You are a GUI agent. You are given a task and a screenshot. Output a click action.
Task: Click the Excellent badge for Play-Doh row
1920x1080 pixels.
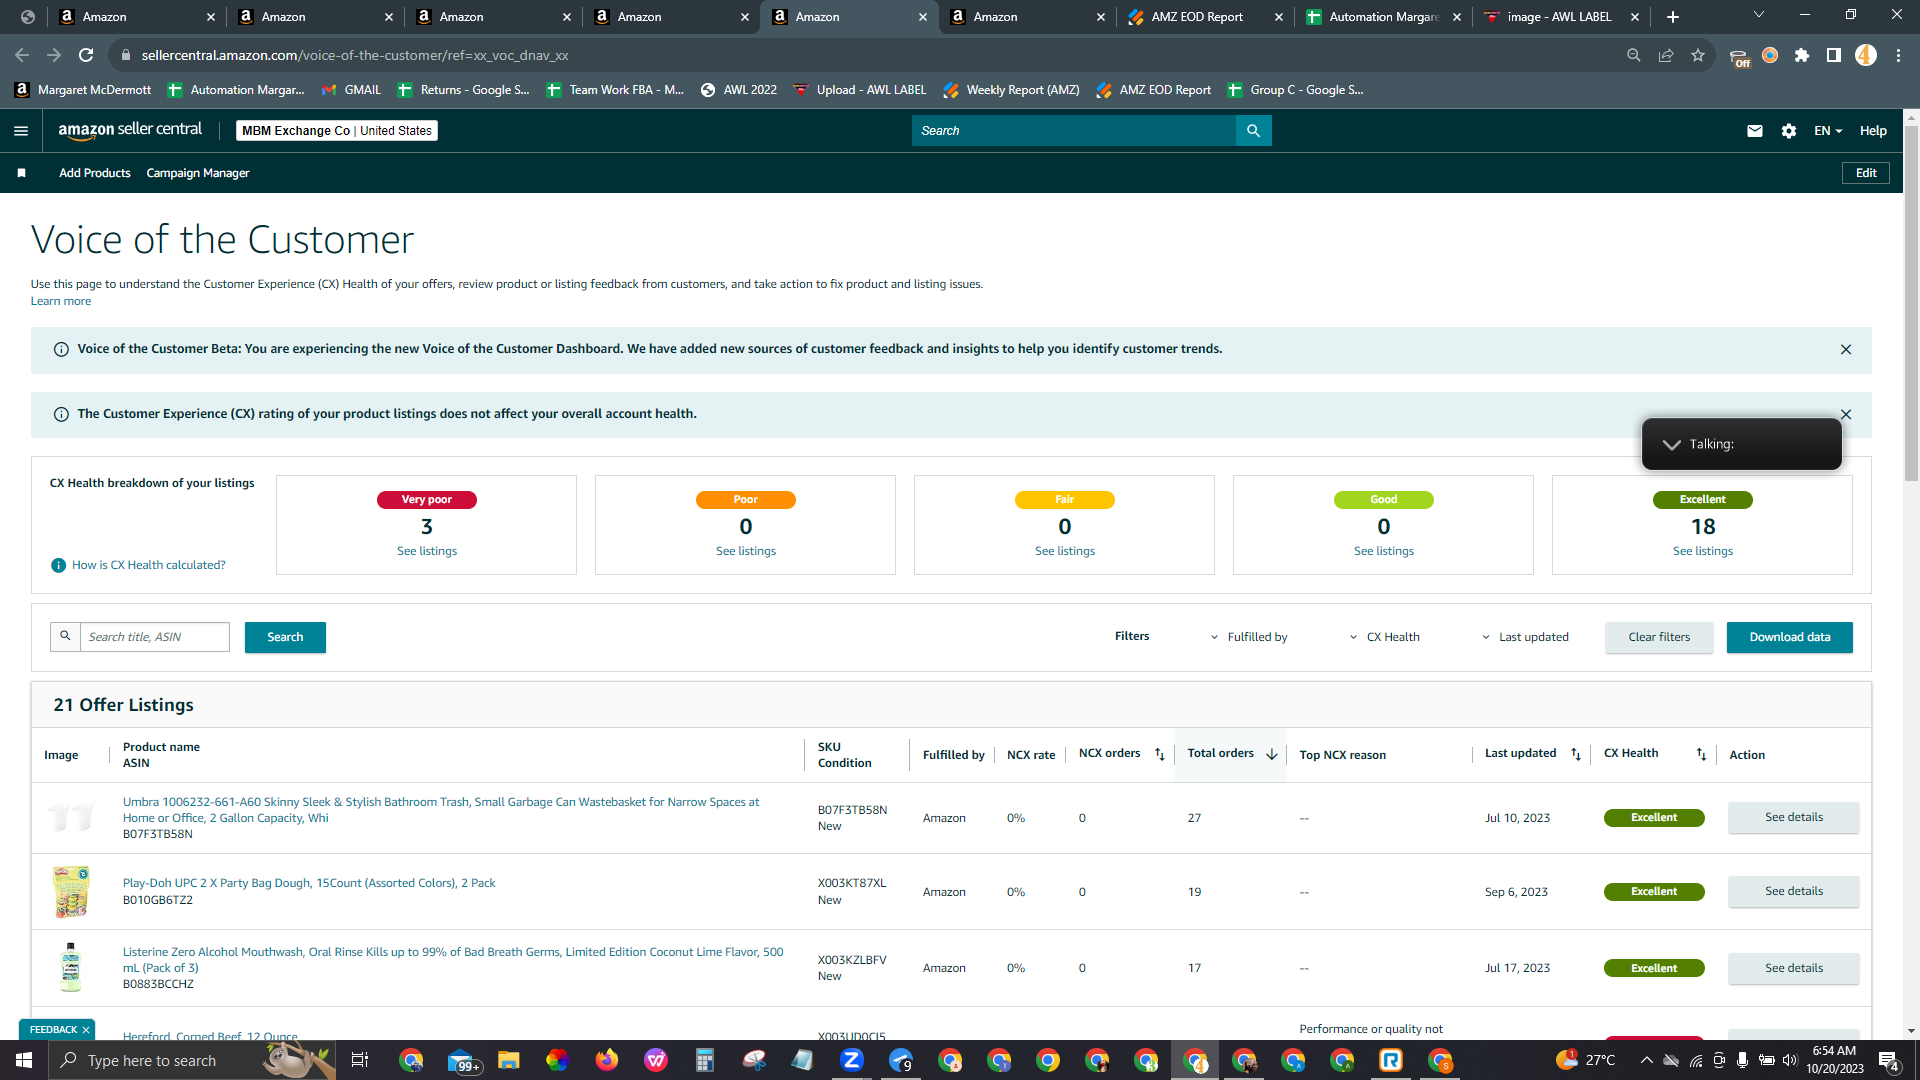[1654, 892]
